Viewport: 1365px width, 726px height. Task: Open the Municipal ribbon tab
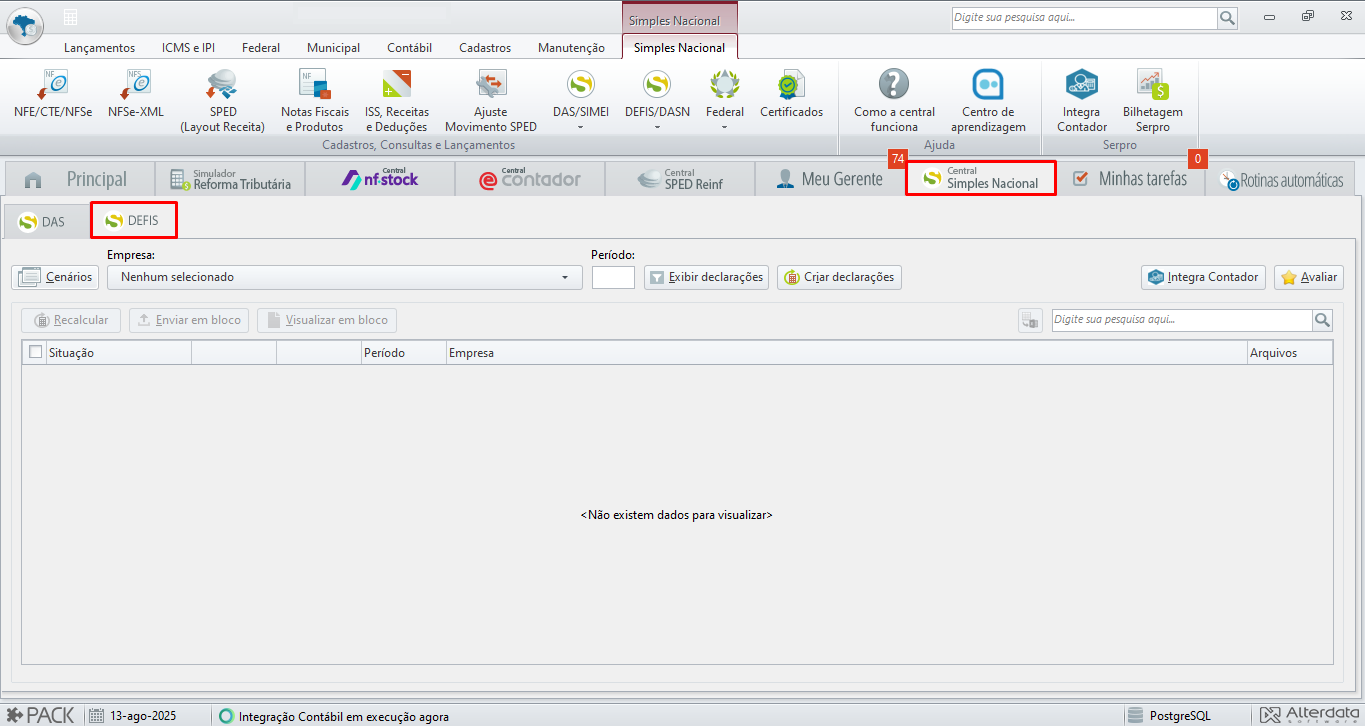pyautogui.click(x=333, y=47)
